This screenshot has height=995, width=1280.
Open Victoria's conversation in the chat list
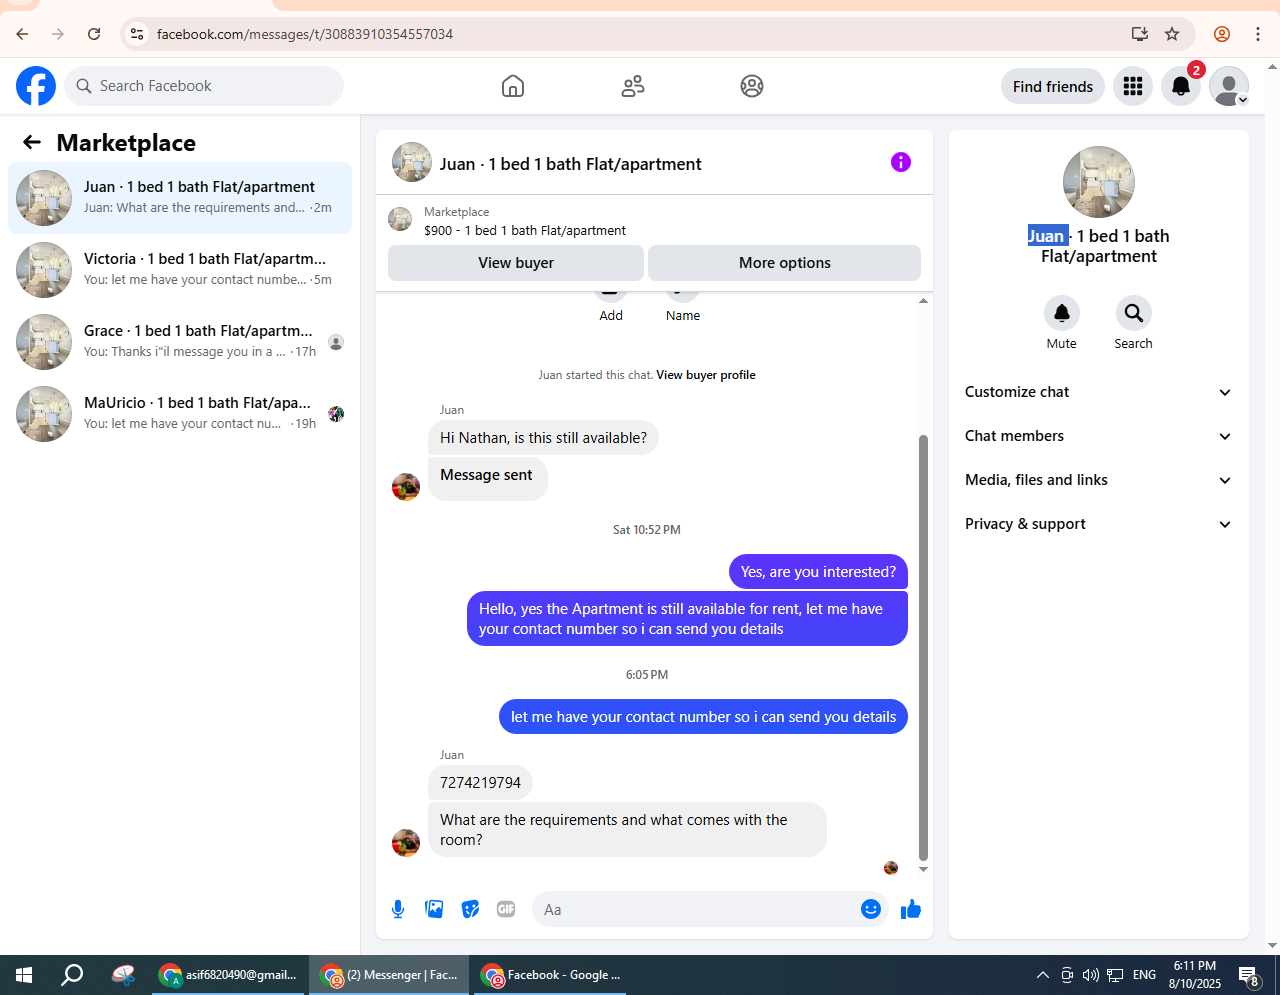pos(180,270)
